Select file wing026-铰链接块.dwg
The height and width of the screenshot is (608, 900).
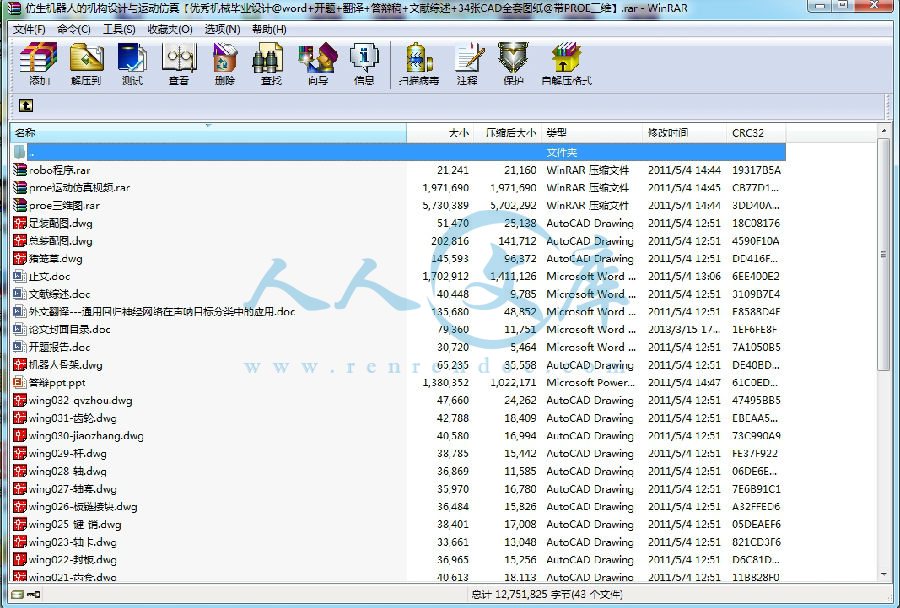(x=83, y=506)
